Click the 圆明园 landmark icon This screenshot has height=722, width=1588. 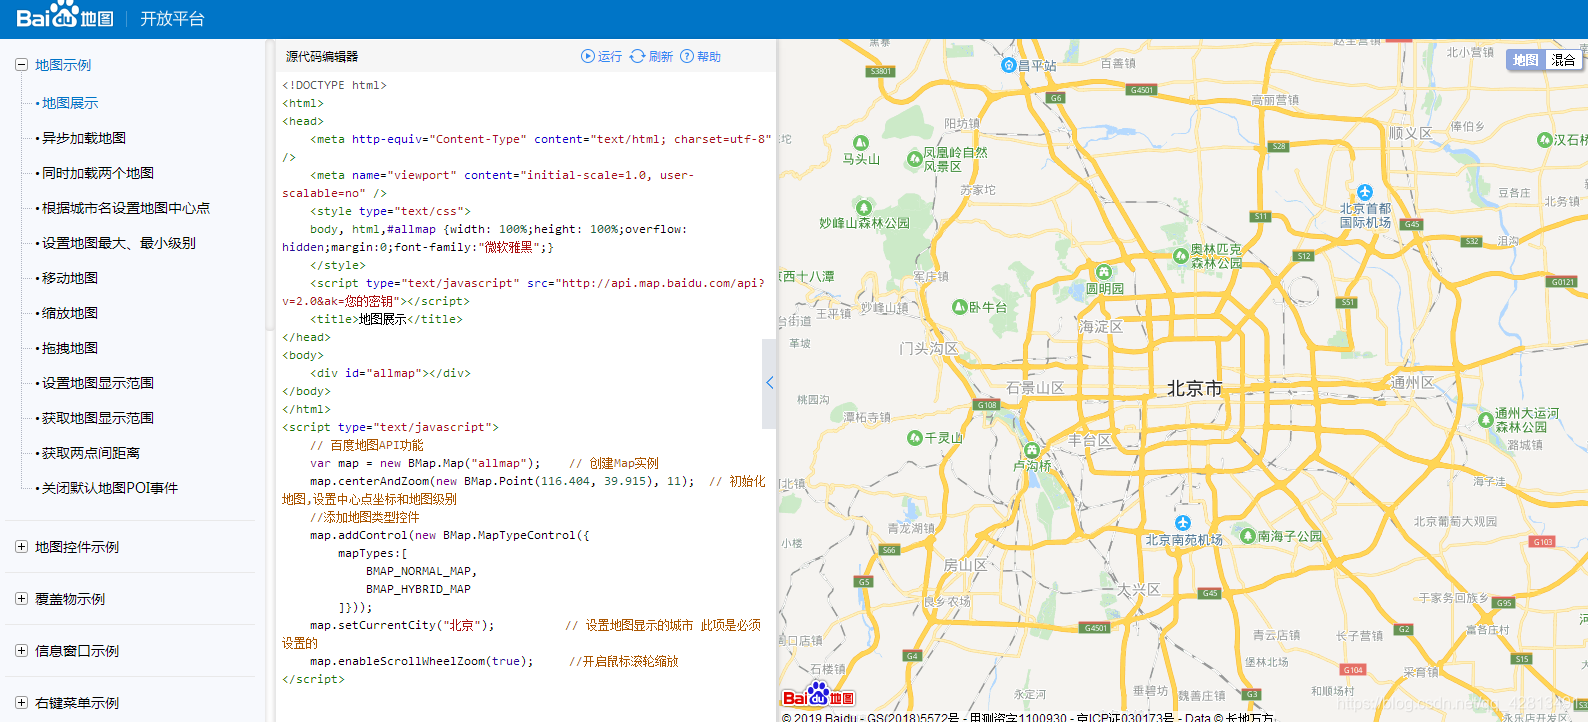(1104, 272)
